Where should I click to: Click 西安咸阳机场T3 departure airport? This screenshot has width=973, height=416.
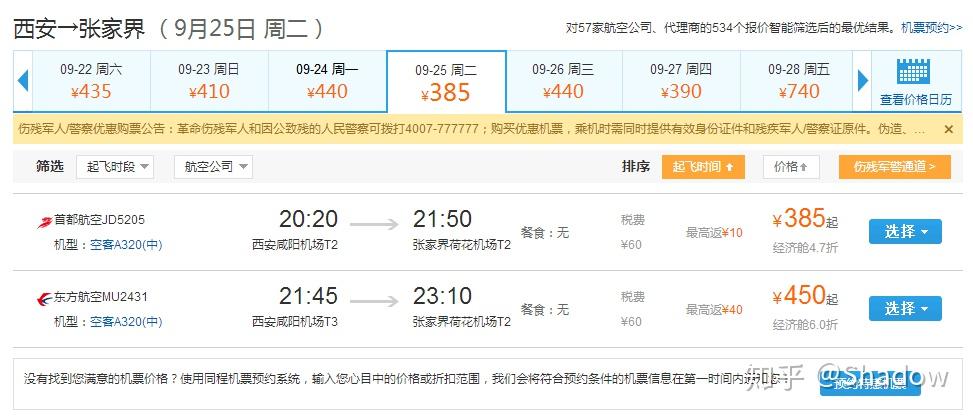point(295,322)
